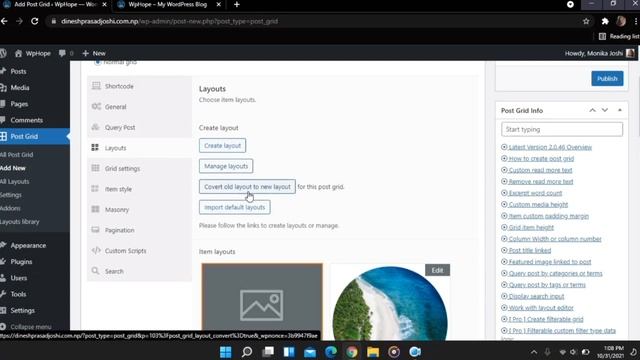Launch Microsoft Edge from the taskbar
This screenshot has height=360, width=640.
point(331,351)
